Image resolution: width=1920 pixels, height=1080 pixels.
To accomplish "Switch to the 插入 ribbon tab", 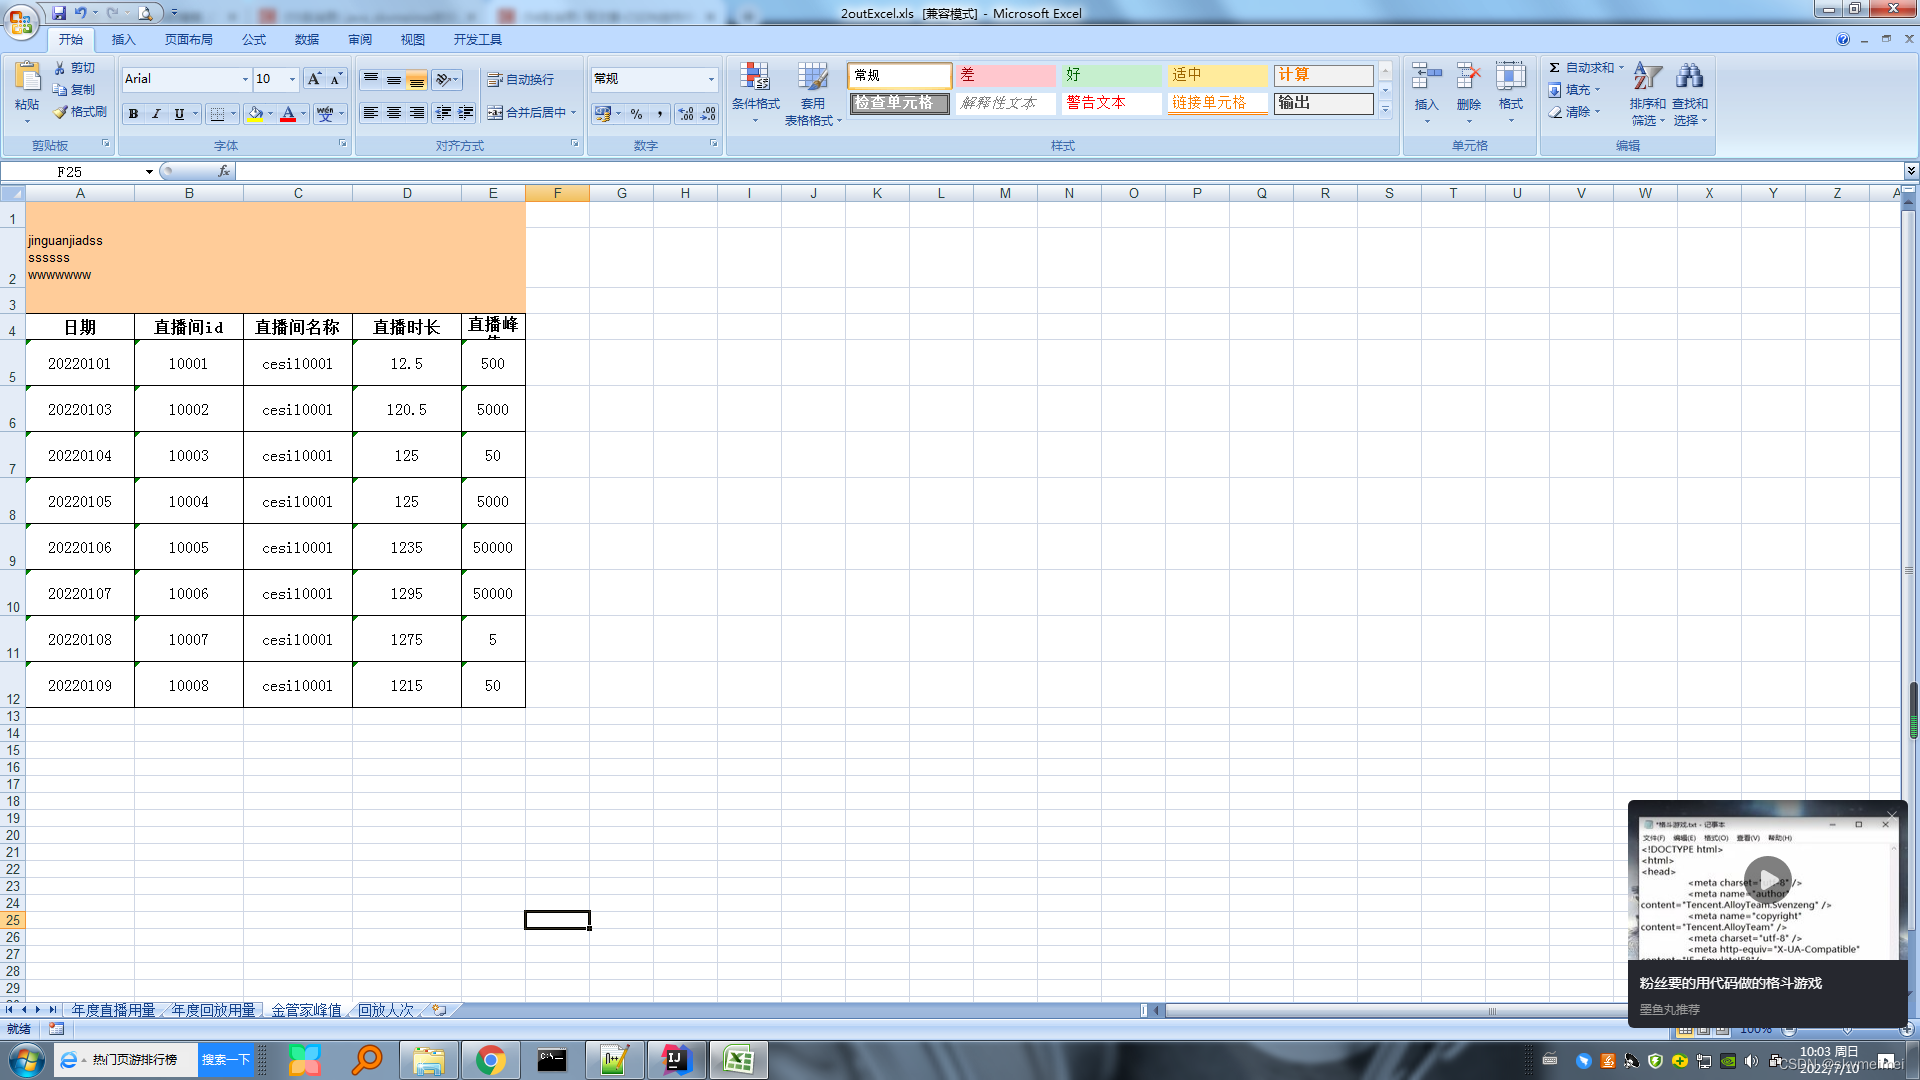I will [x=123, y=40].
